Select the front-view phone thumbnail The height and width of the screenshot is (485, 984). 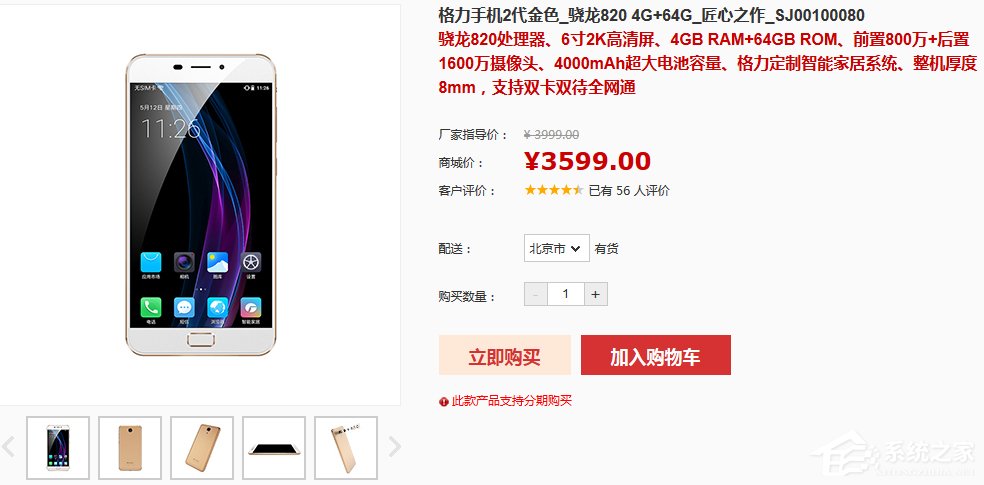pos(58,447)
